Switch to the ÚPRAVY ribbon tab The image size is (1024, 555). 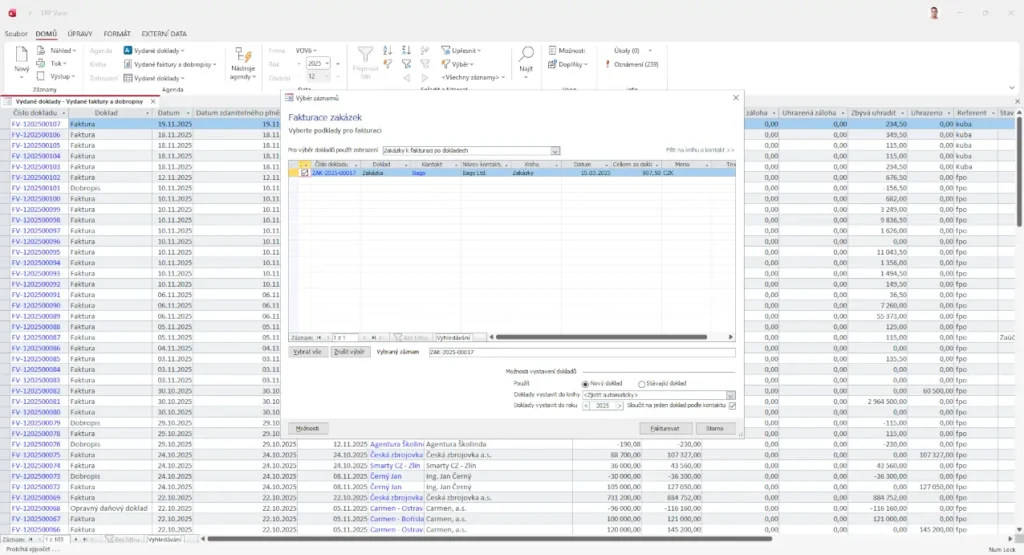(80, 33)
